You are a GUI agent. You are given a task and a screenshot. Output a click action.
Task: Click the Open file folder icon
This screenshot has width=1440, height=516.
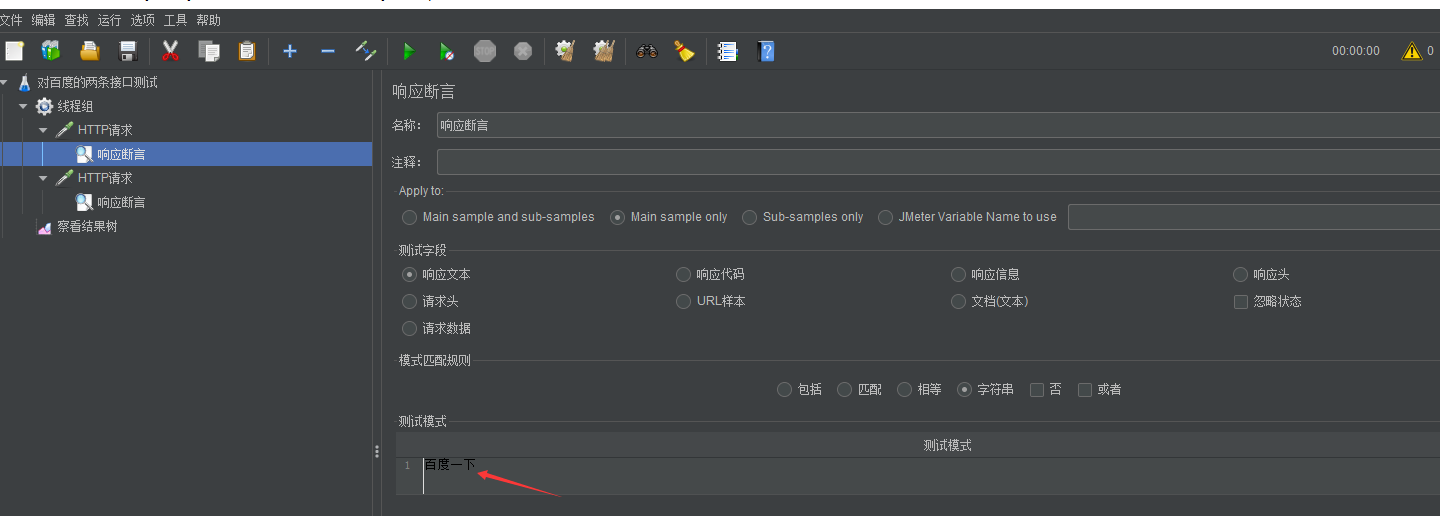pos(90,51)
